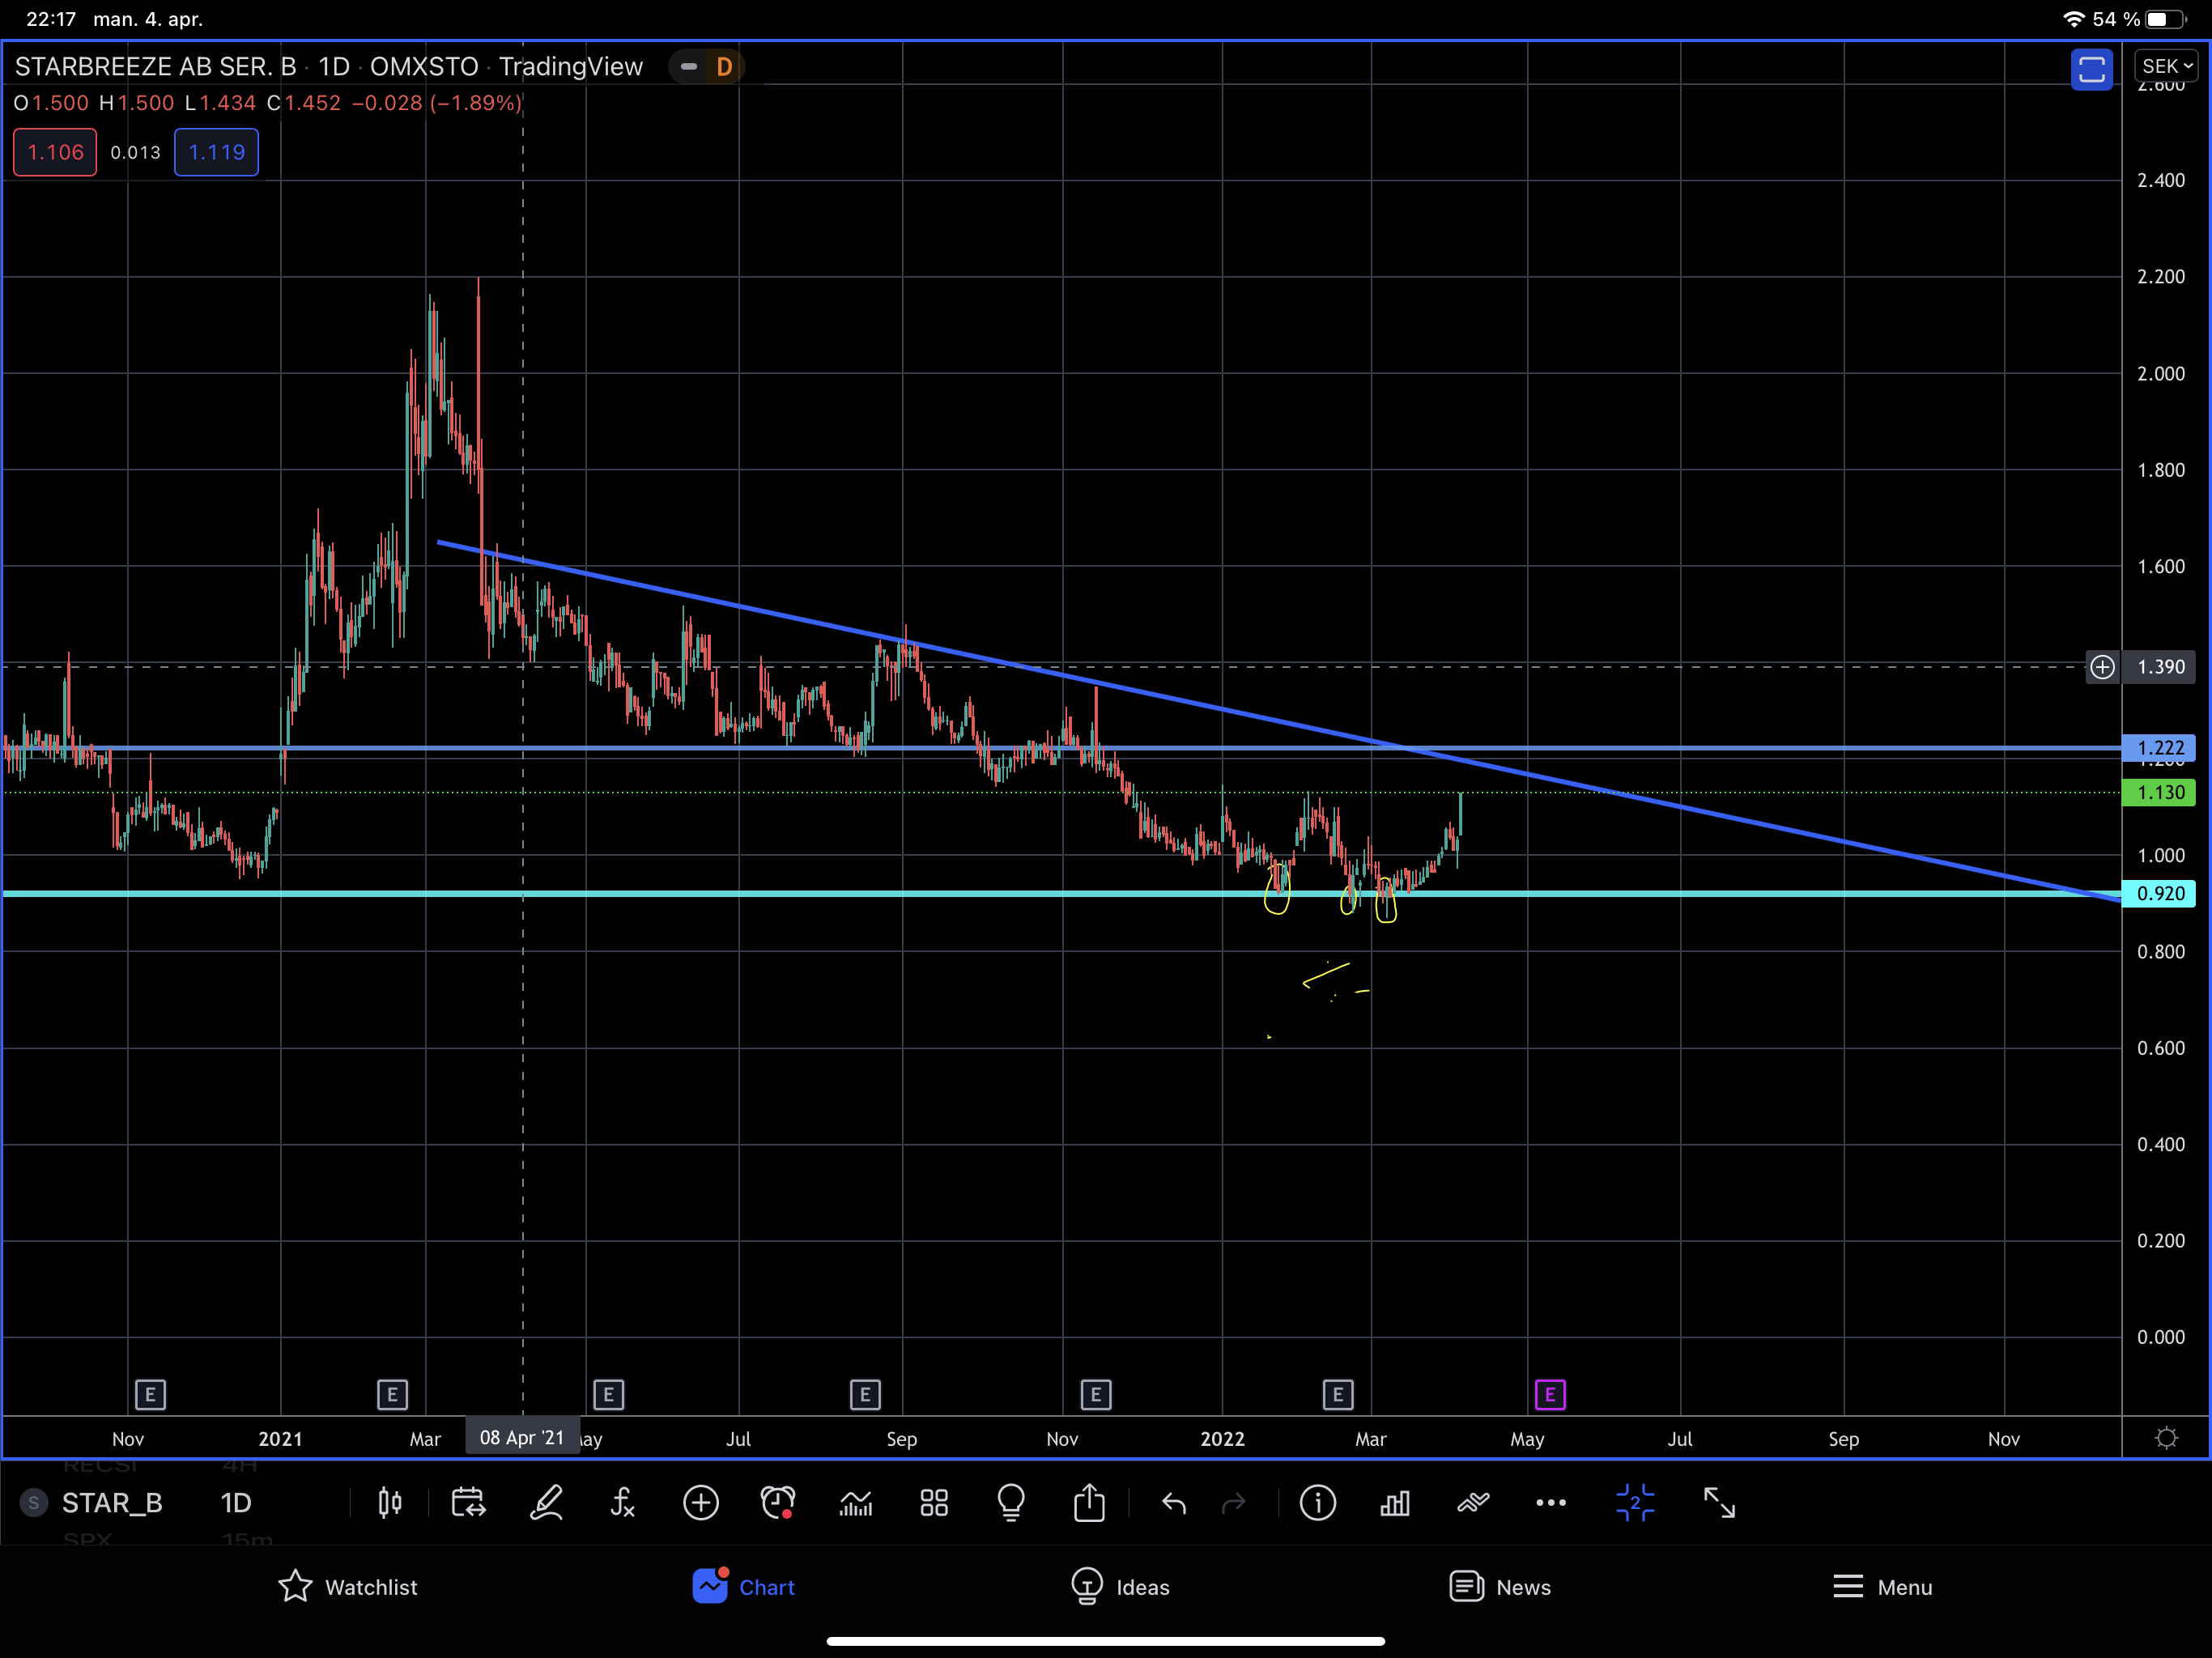Open the drawing pencil tool
This screenshot has width=2212, height=1658.
546,1502
